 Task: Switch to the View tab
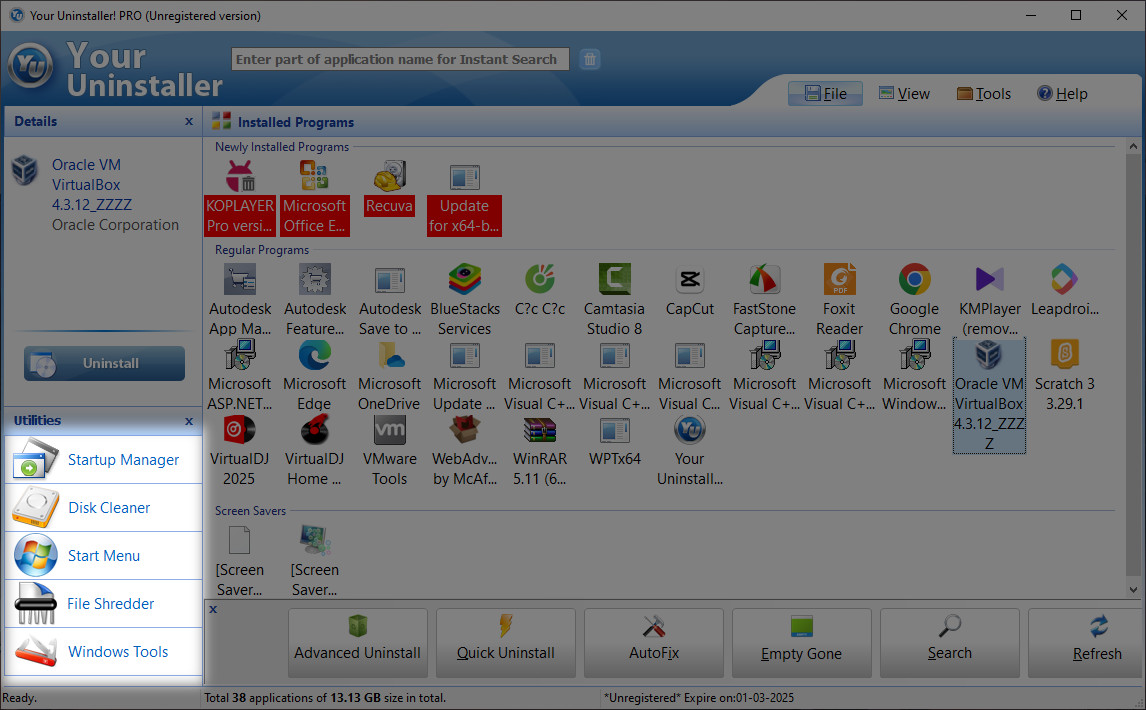[904, 93]
